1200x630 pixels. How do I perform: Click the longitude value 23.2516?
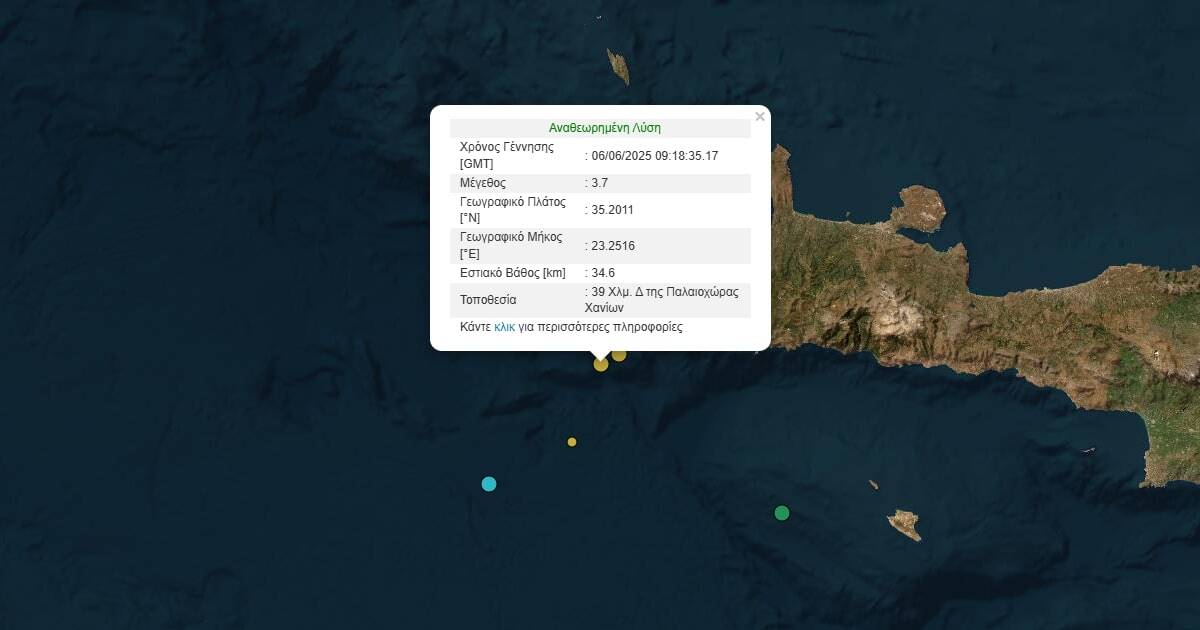pos(613,246)
